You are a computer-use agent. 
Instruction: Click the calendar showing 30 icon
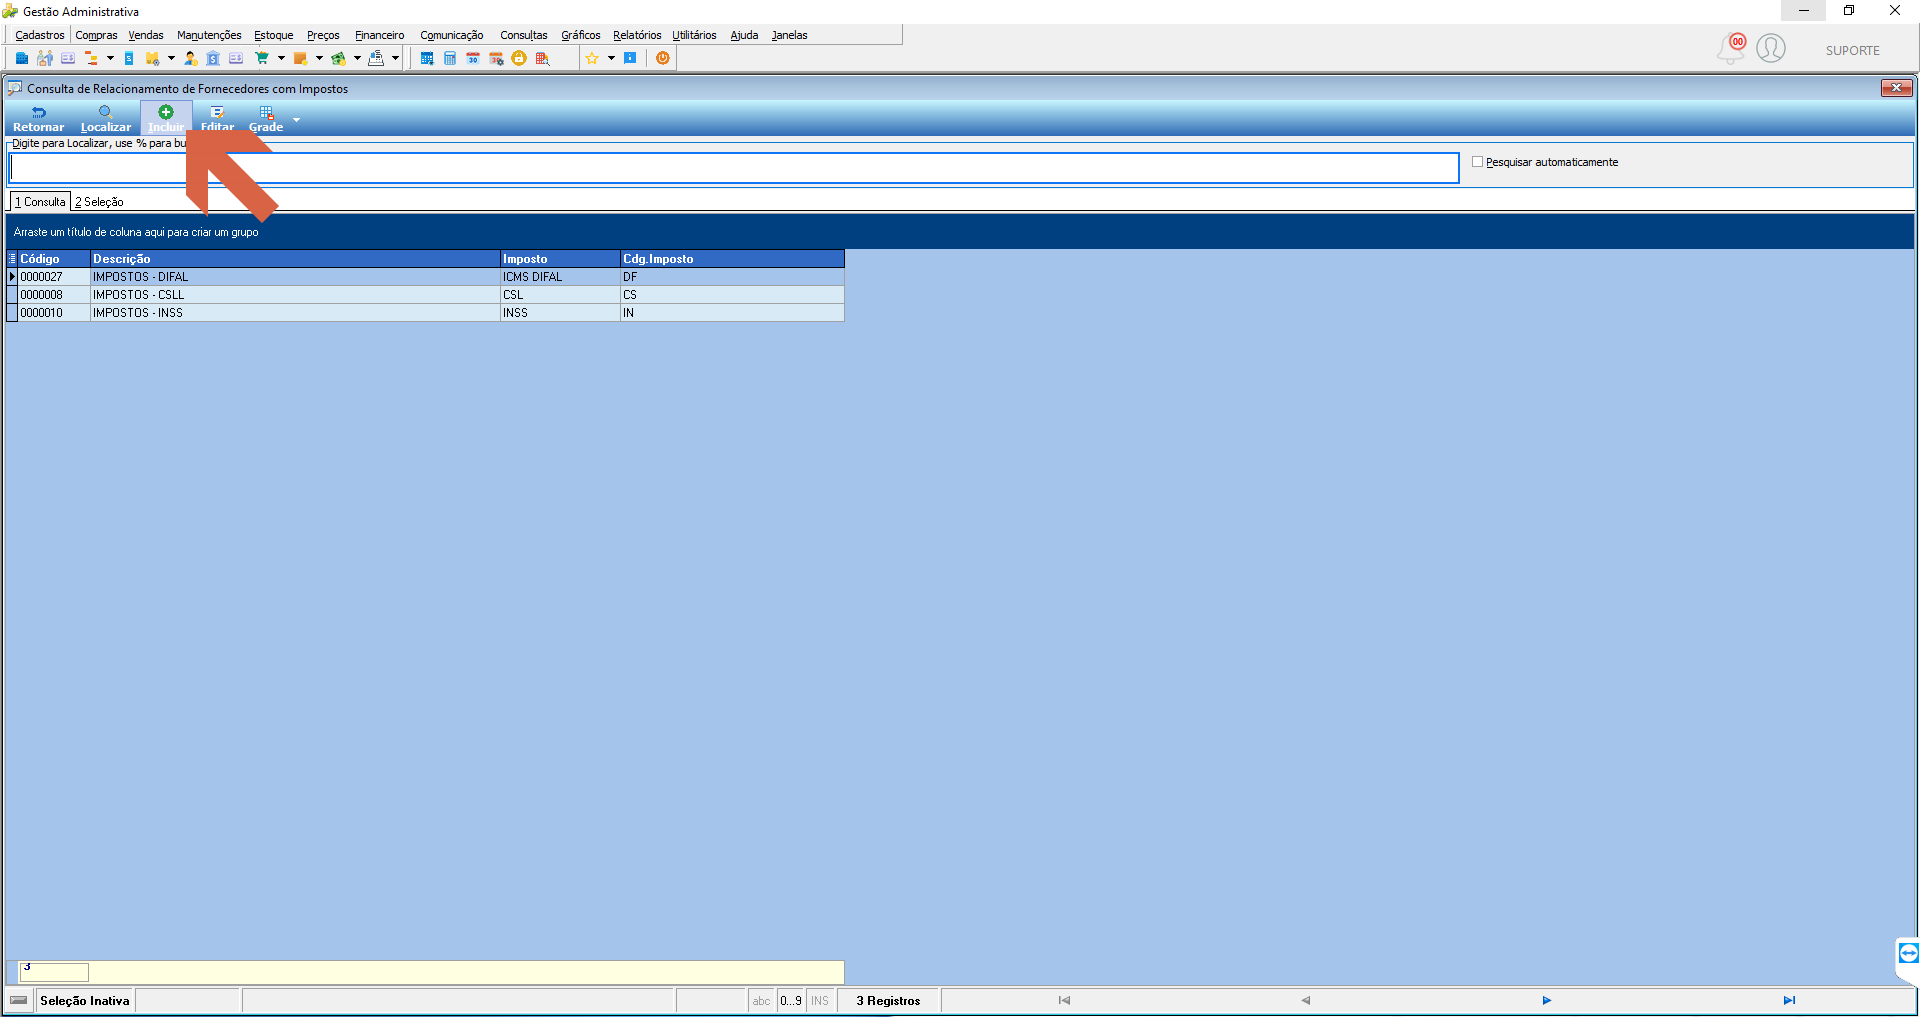tap(473, 58)
